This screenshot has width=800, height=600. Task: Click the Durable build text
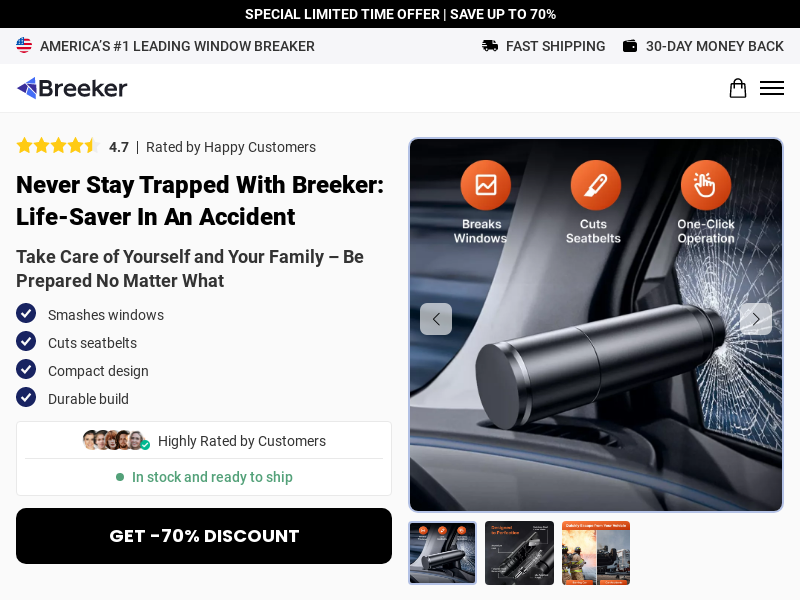88,399
